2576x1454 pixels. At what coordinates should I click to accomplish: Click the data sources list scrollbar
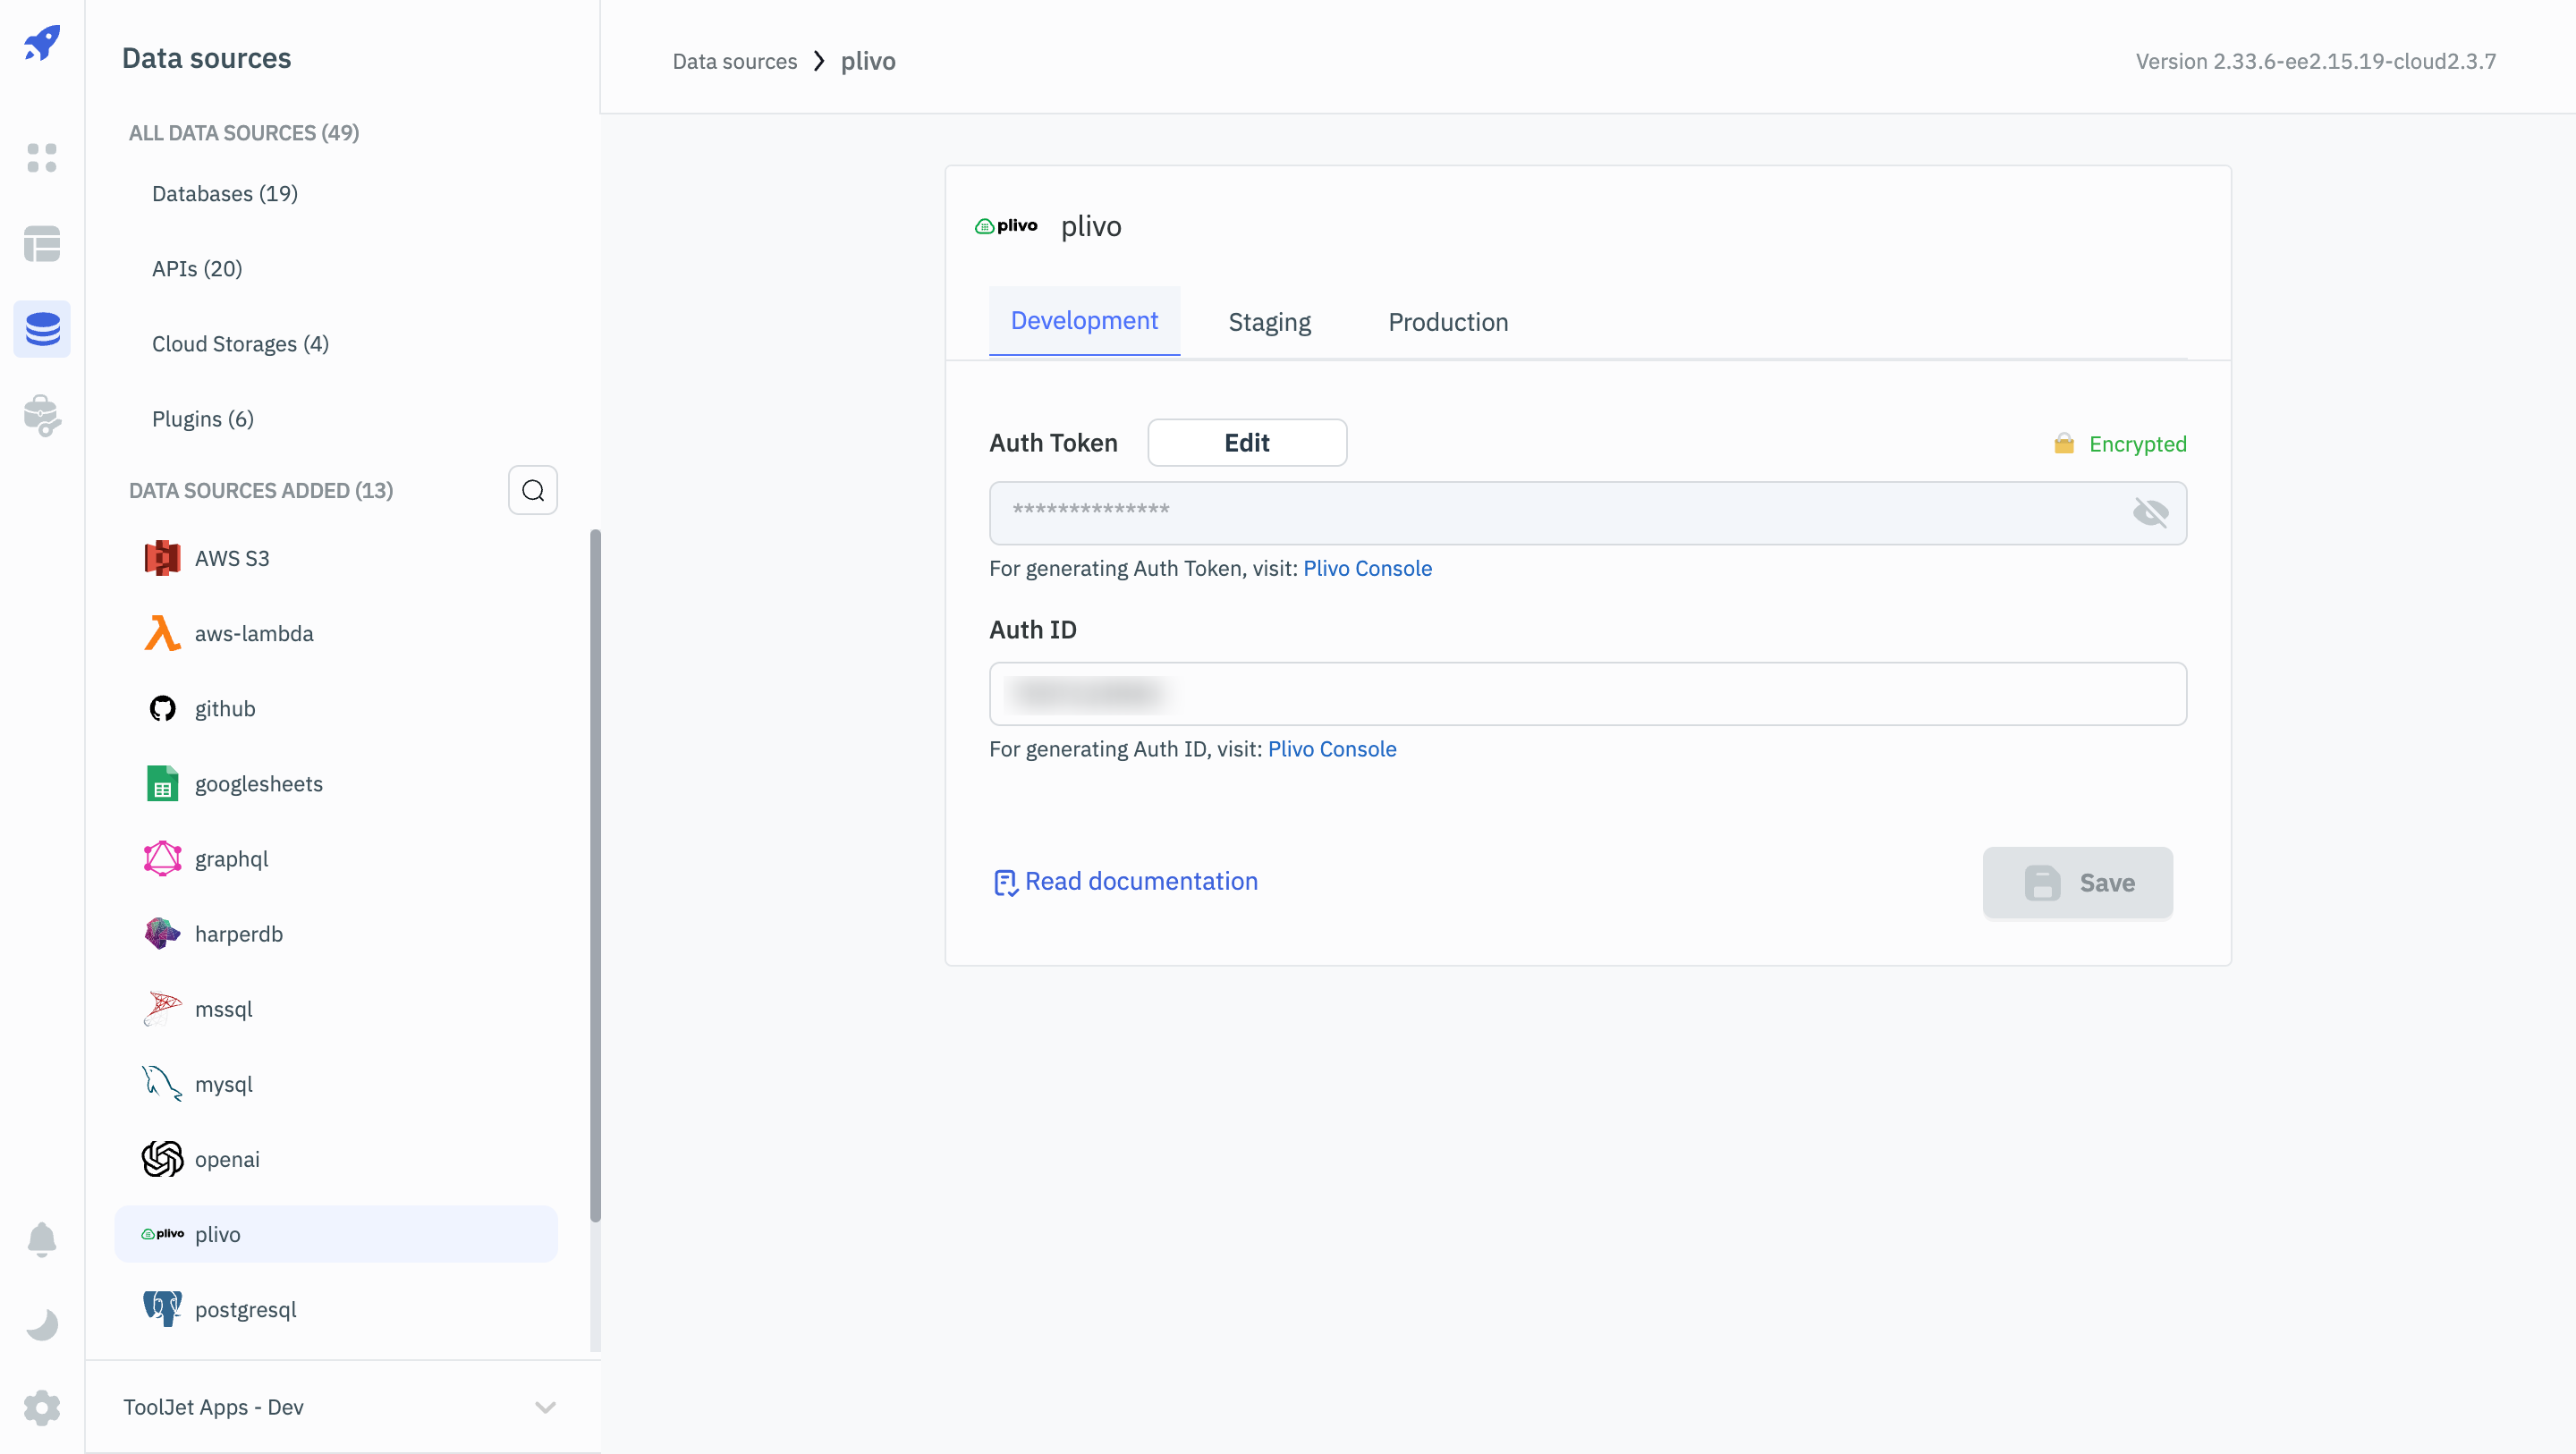595,875
